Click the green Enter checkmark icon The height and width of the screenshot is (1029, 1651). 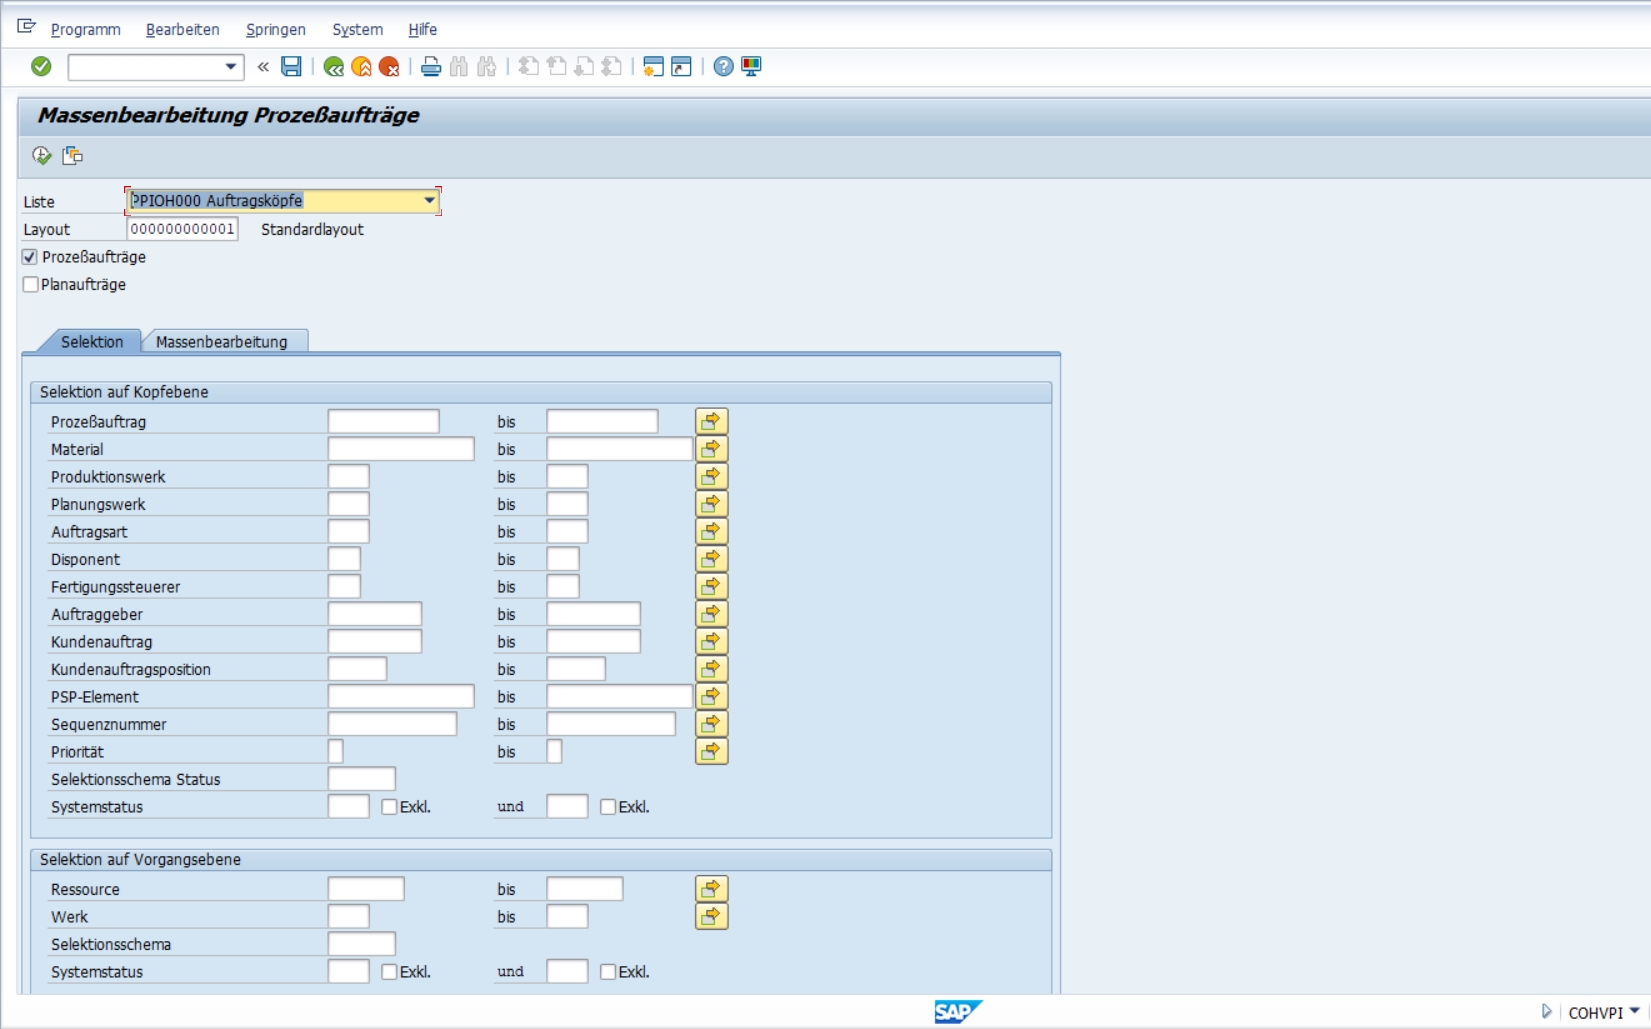coord(41,66)
